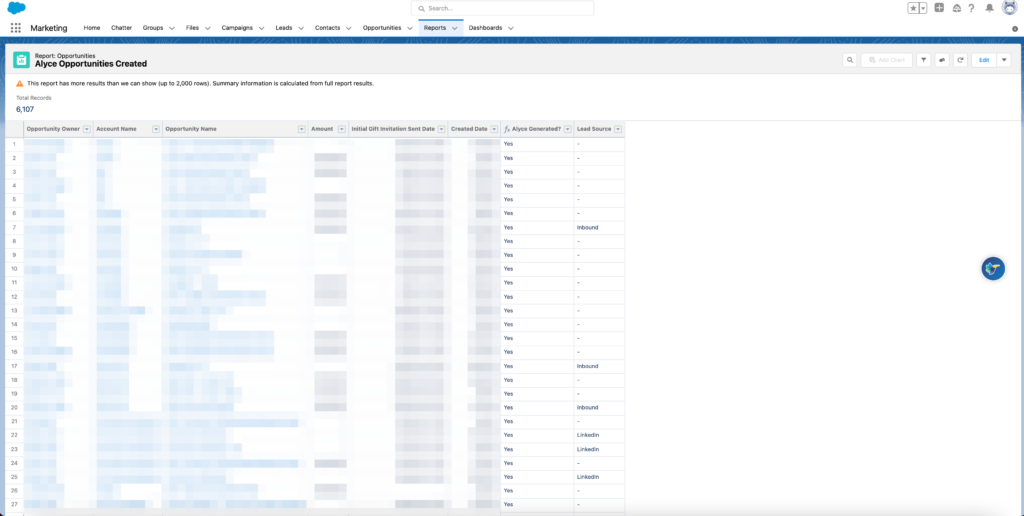This screenshot has height=516, width=1024.
Task: Click Inbound lead source in row 7
Action: (x=587, y=227)
